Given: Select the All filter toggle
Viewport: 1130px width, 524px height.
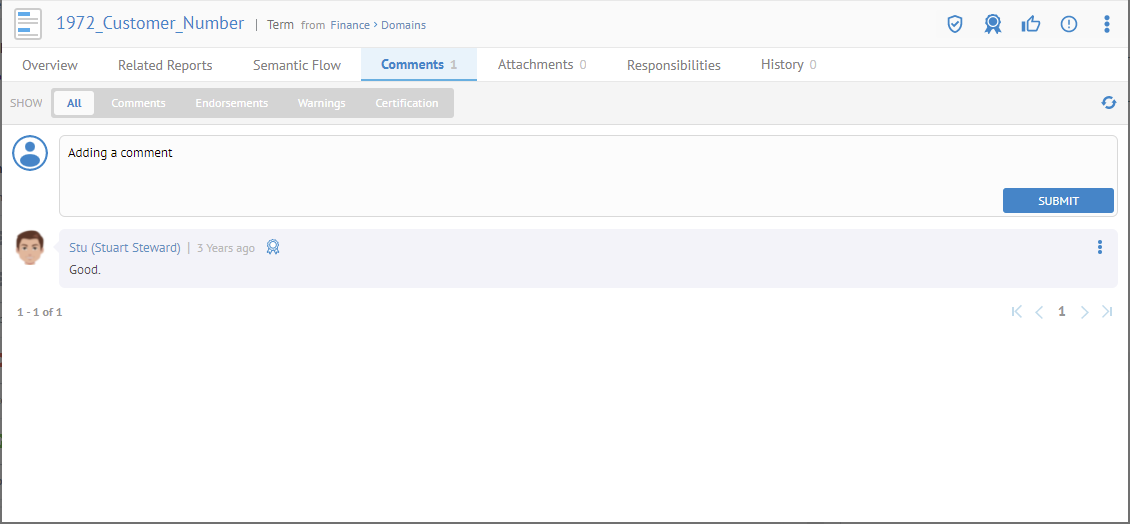Looking at the screenshot, I should [x=74, y=103].
